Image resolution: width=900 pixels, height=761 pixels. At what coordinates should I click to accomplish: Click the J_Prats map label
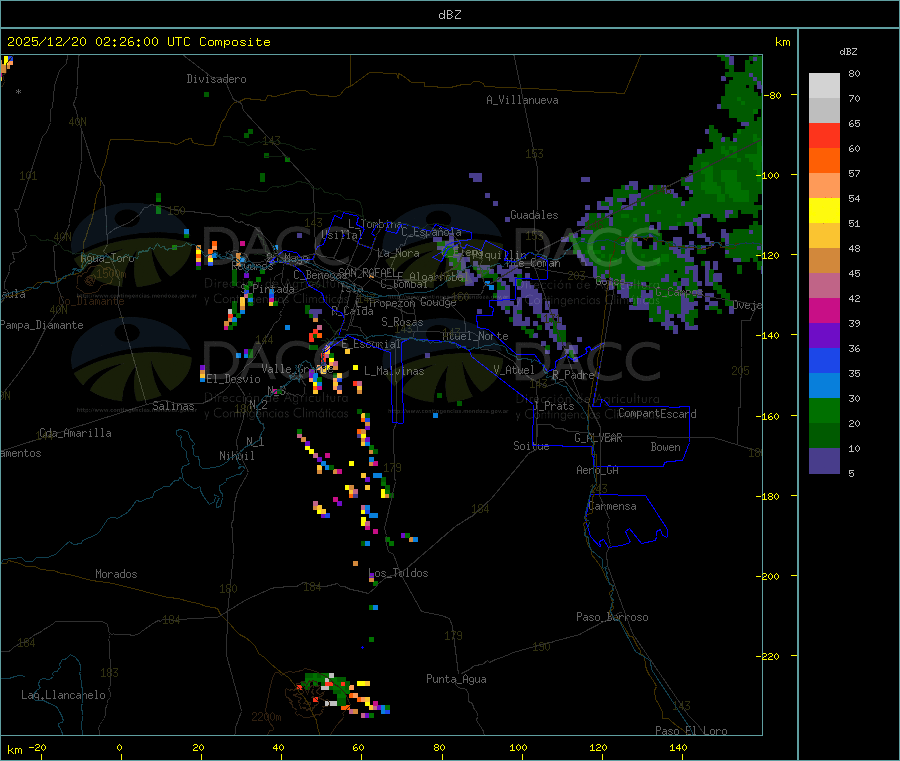(554, 406)
